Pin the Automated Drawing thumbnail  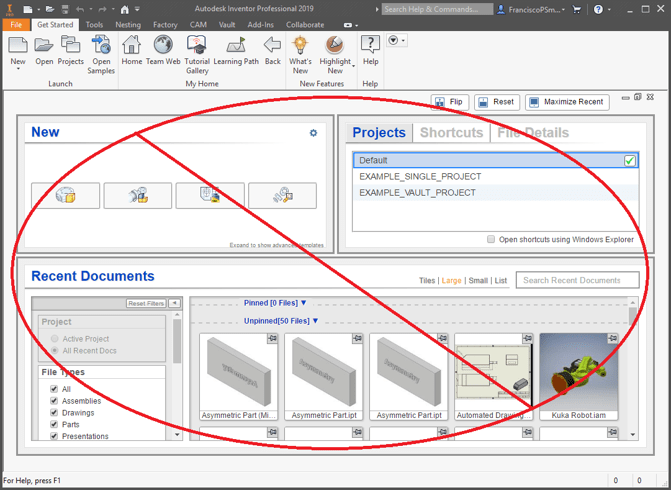click(x=528, y=339)
